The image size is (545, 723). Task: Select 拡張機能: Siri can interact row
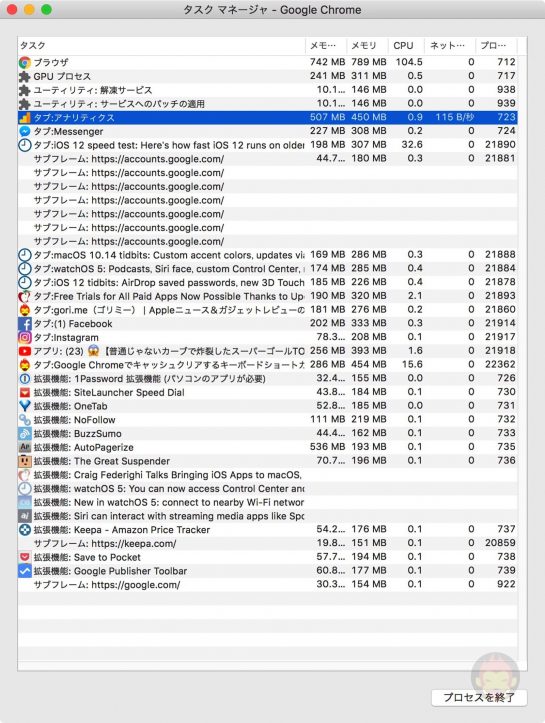[x=267, y=516]
